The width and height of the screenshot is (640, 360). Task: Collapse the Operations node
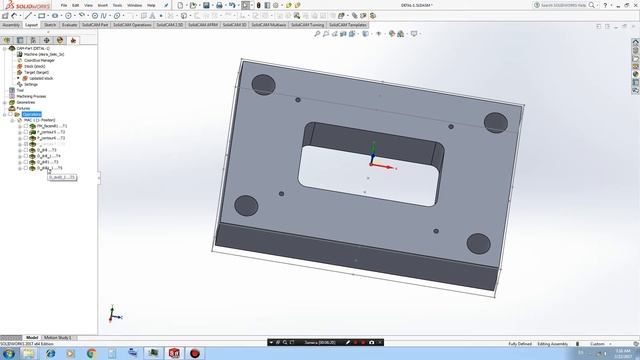click(x=4, y=114)
